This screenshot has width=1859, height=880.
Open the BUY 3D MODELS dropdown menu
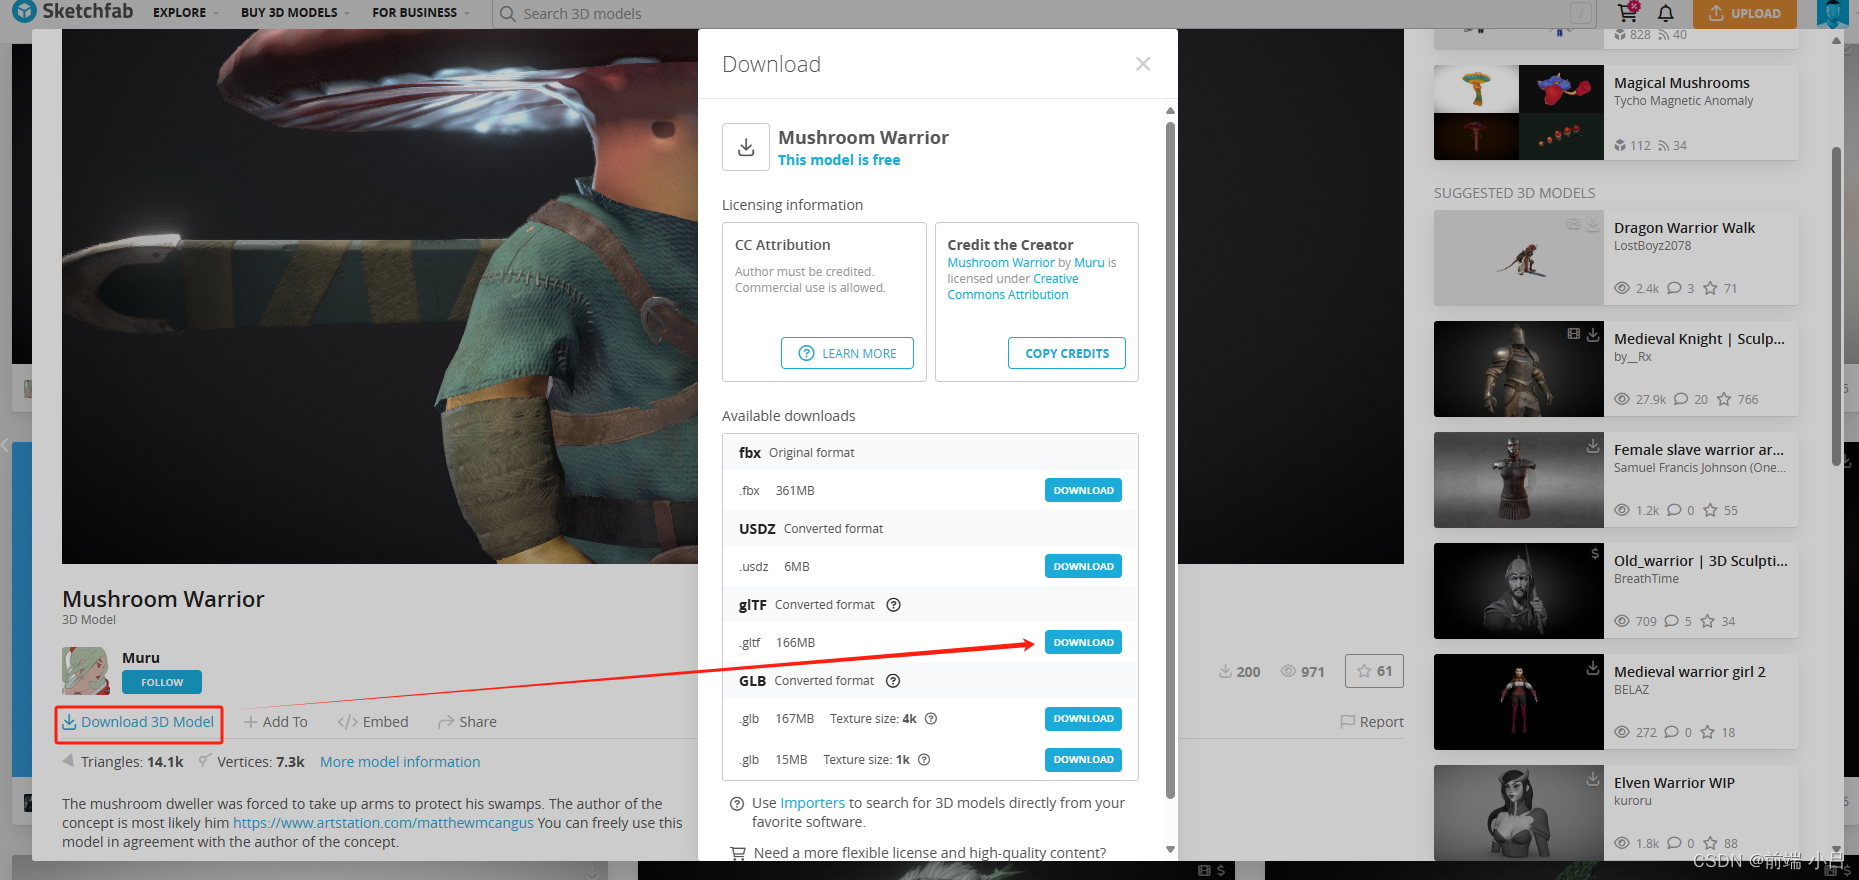pyautogui.click(x=295, y=13)
